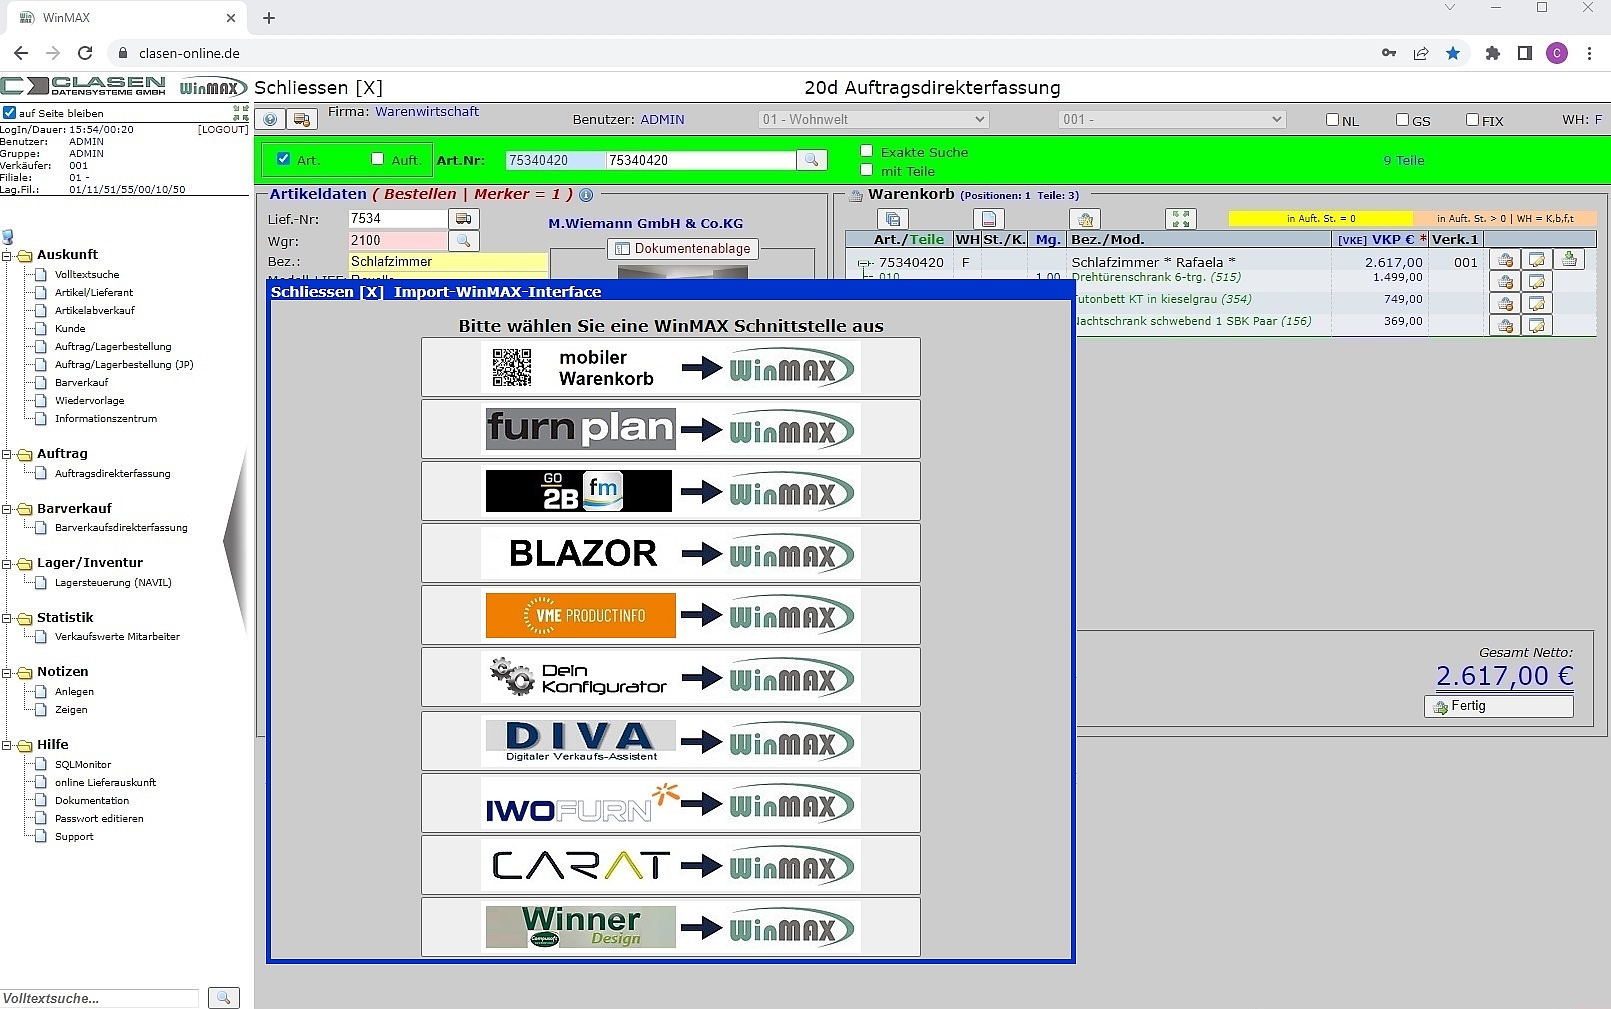Collapse the Auftrag tree folder
The width and height of the screenshot is (1611, 1009).
pos(7,455)
